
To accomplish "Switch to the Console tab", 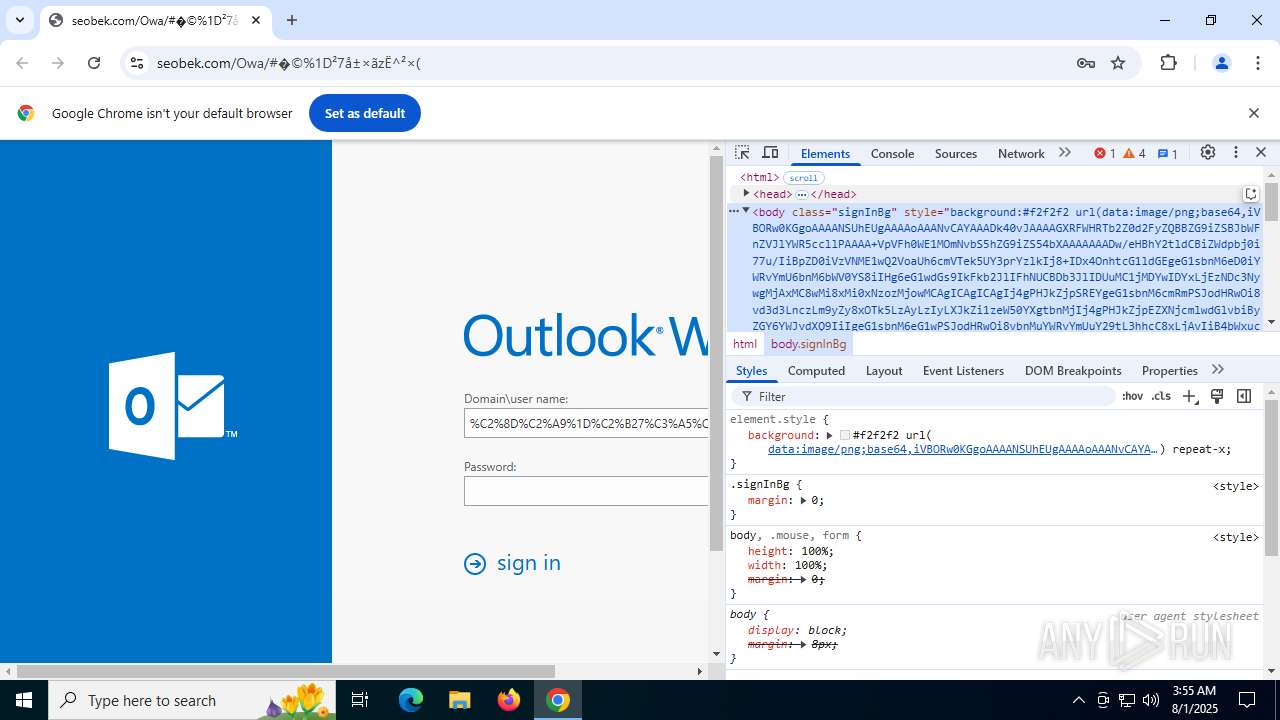I will pyautogui.click(x=892, y=153).
